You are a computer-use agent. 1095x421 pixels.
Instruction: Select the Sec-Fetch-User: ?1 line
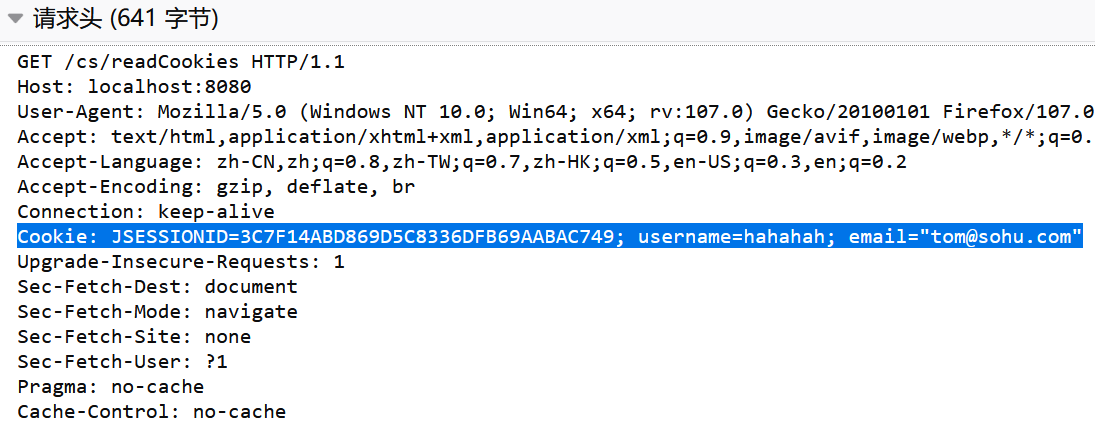click(123, 362)
